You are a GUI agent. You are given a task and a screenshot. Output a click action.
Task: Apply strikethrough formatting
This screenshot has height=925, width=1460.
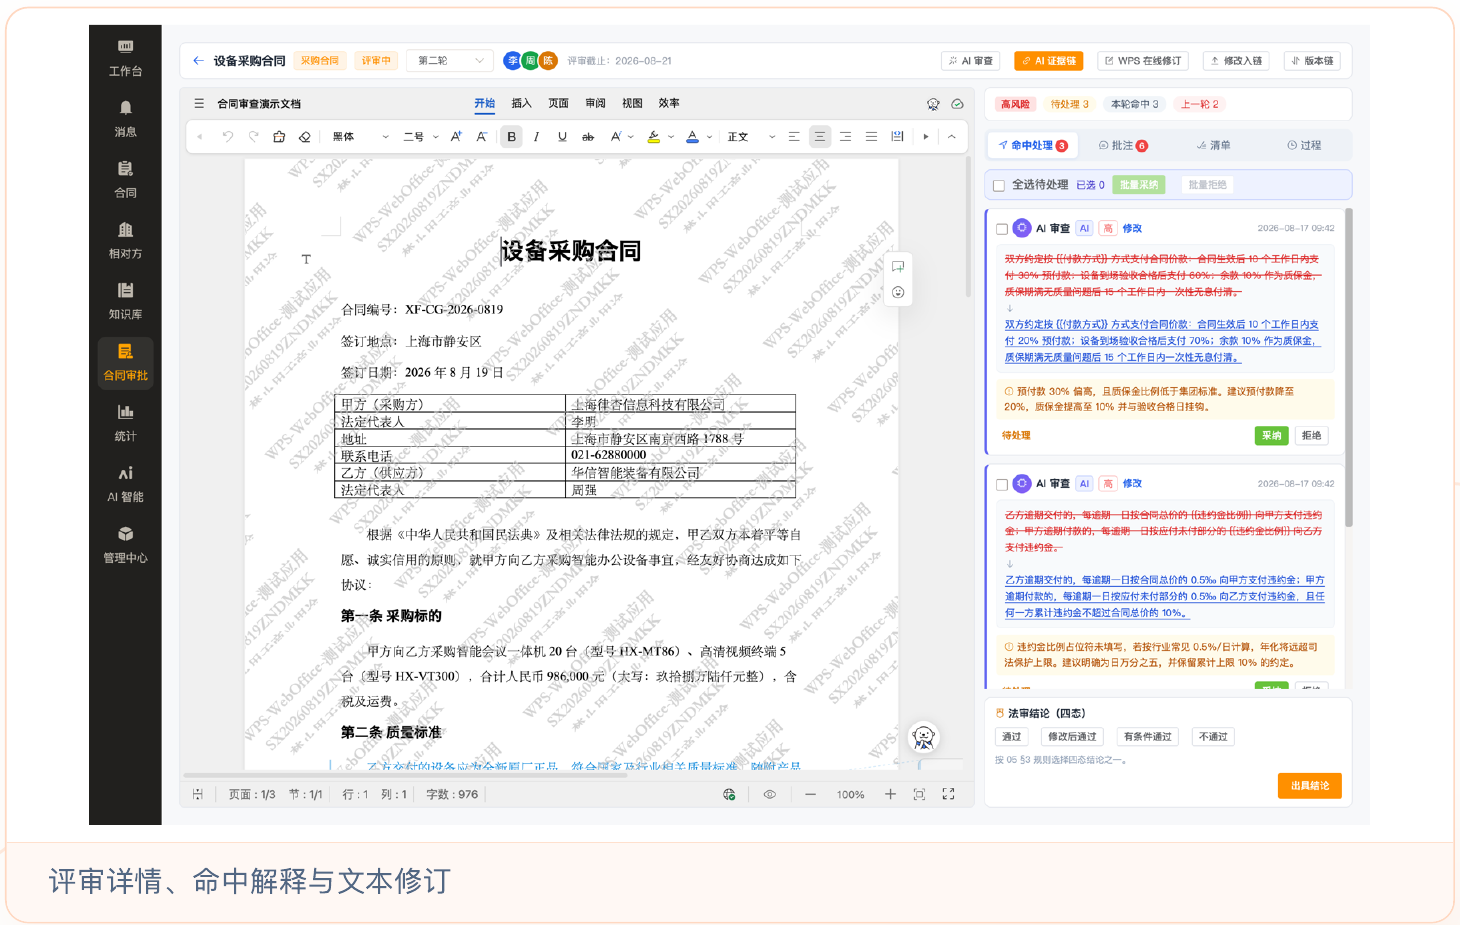[588, 137]
